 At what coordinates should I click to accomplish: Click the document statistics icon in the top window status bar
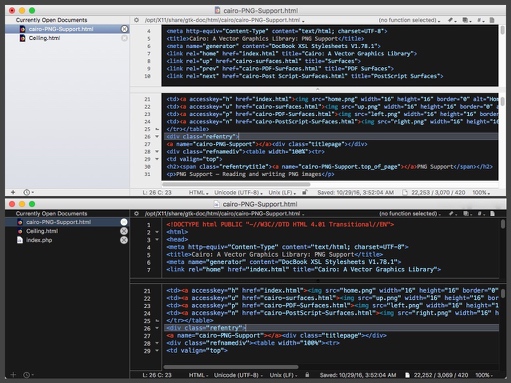(405, 192)
